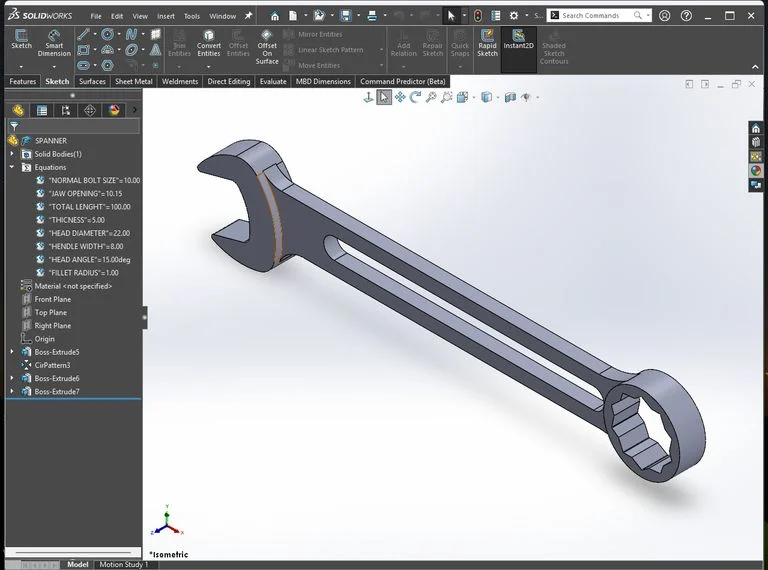
Task: Select the Smart Dimension tool
Action: point(54,43)
